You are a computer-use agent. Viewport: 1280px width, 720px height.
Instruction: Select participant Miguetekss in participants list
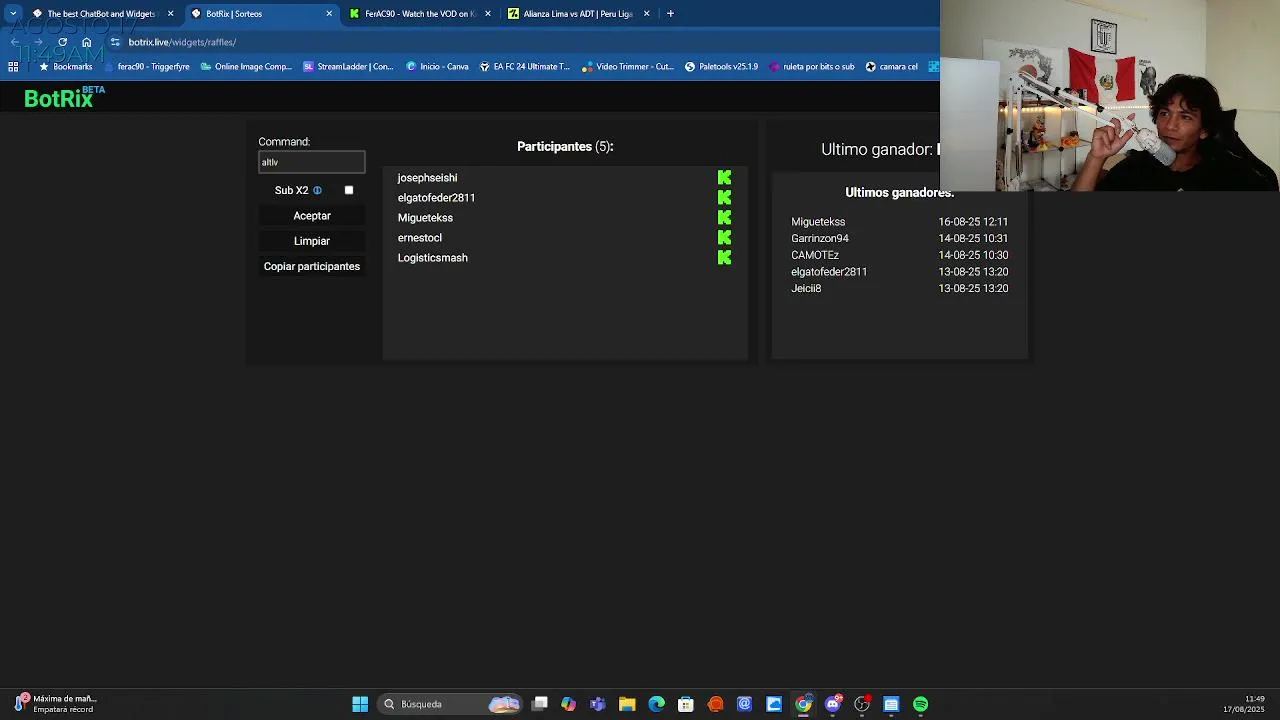pos(425,218)
